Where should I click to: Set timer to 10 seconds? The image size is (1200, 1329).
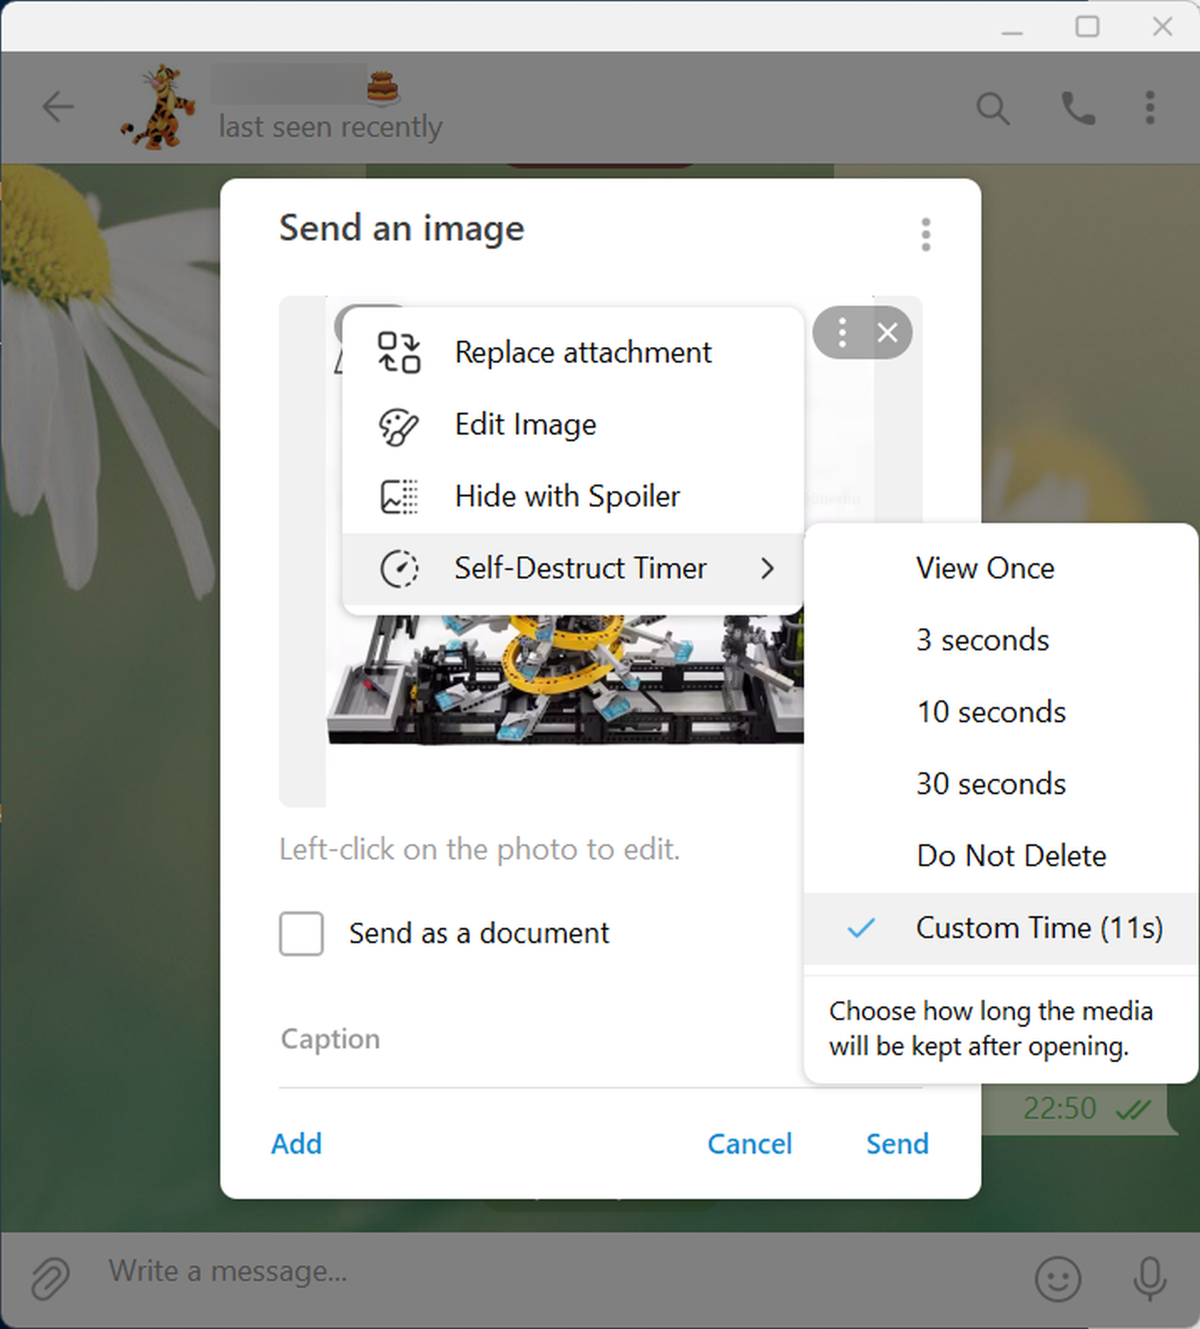coord(991,712)
